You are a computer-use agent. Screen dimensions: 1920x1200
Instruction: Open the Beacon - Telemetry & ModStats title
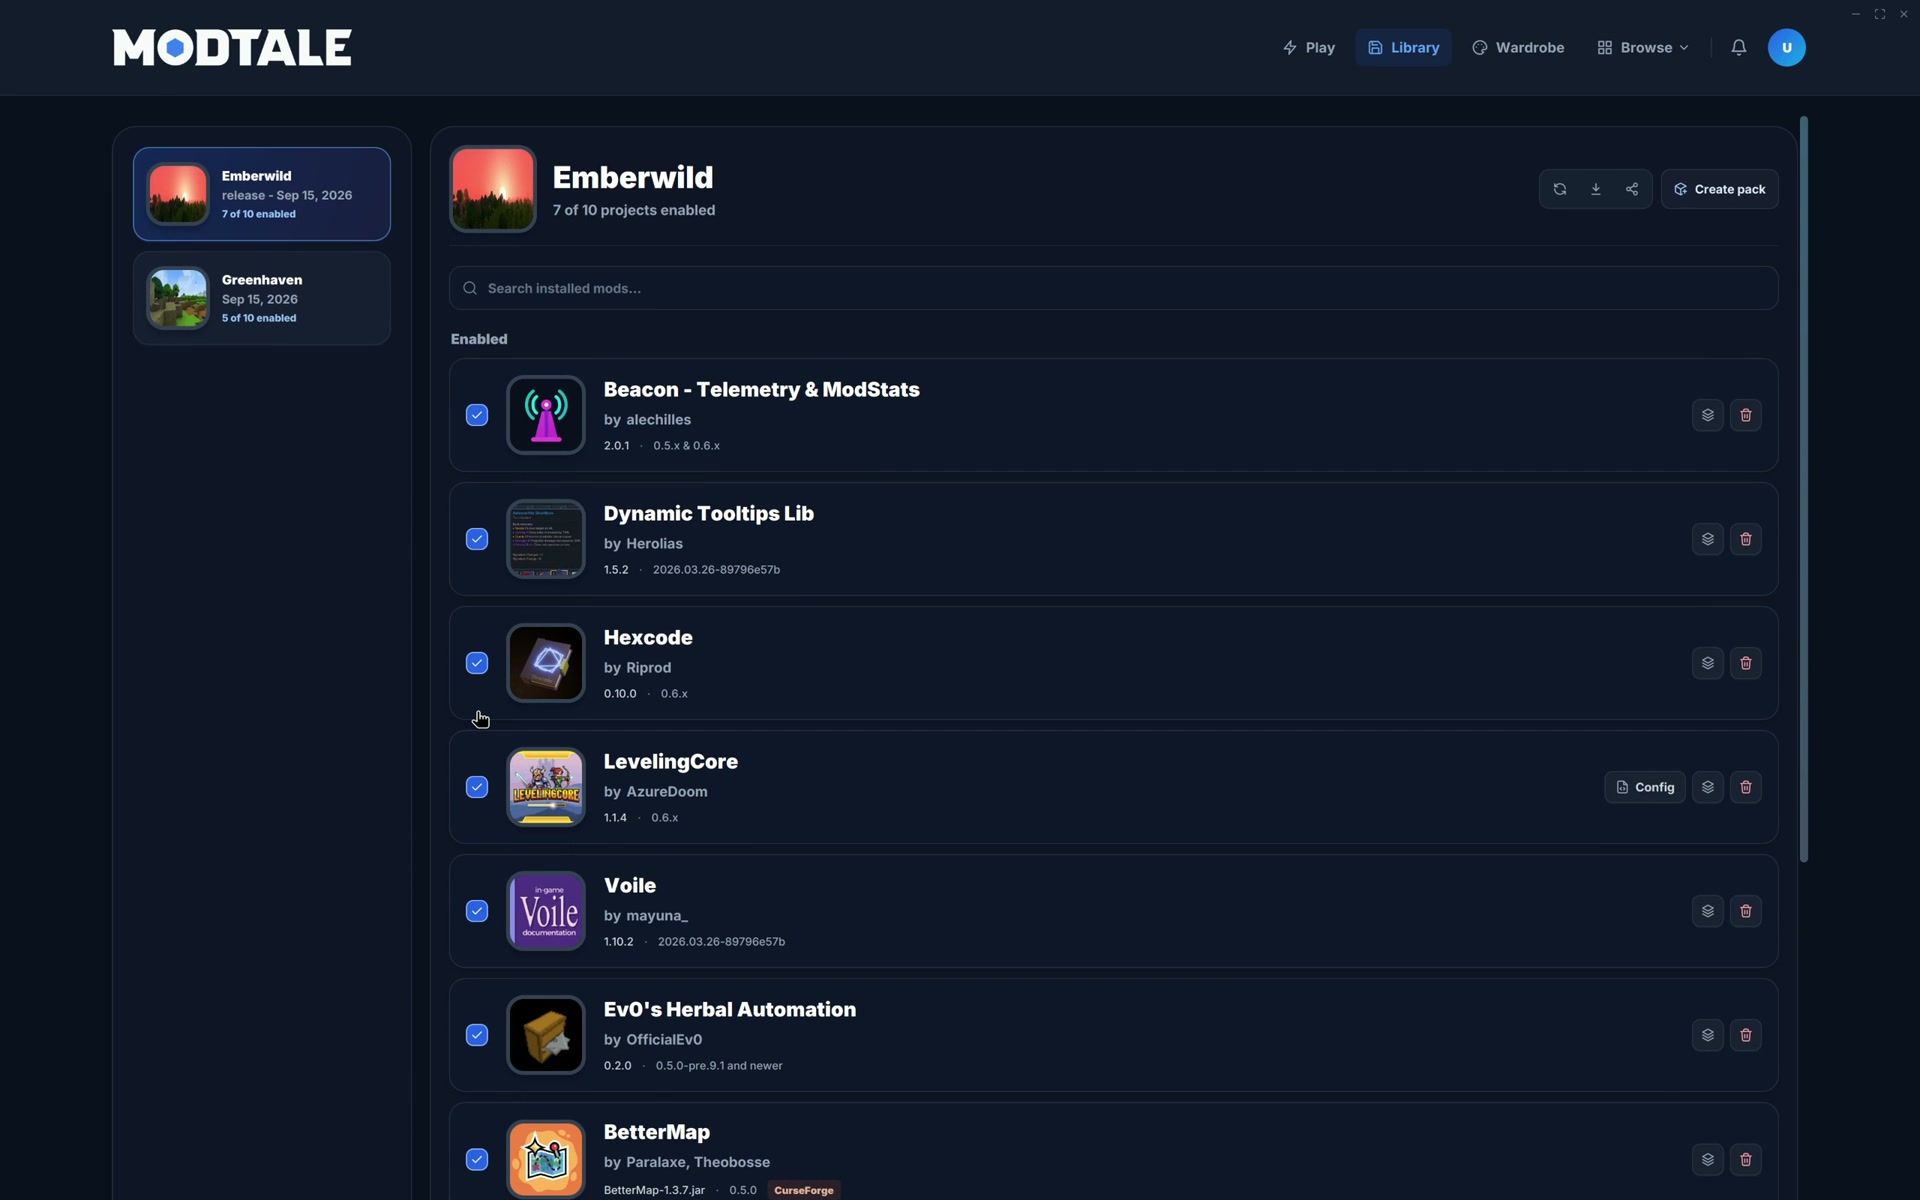tap(761, 390)
